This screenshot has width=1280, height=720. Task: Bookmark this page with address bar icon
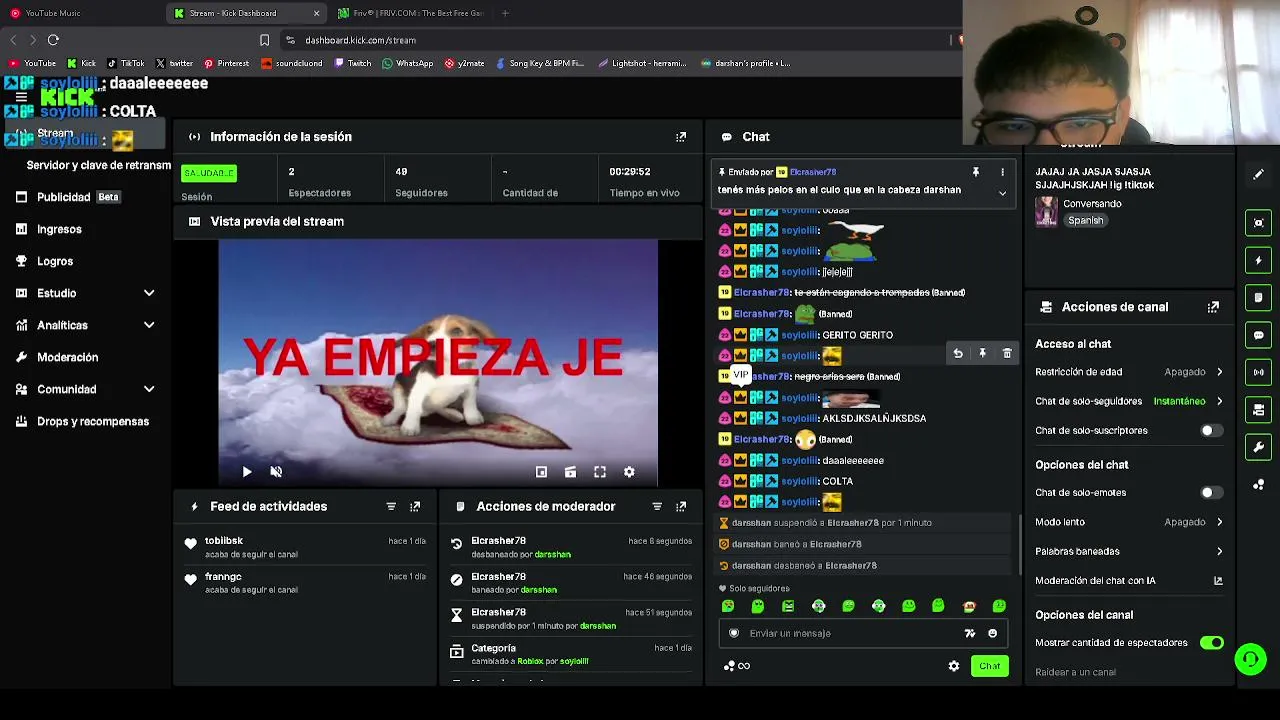264,40
